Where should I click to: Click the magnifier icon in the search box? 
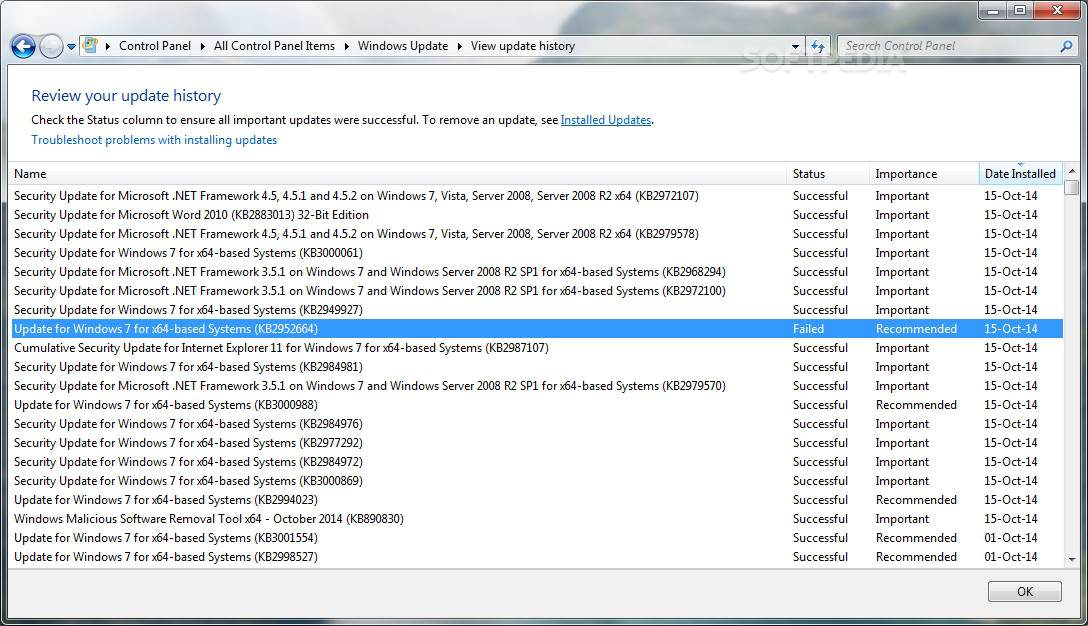(1066, 46)
